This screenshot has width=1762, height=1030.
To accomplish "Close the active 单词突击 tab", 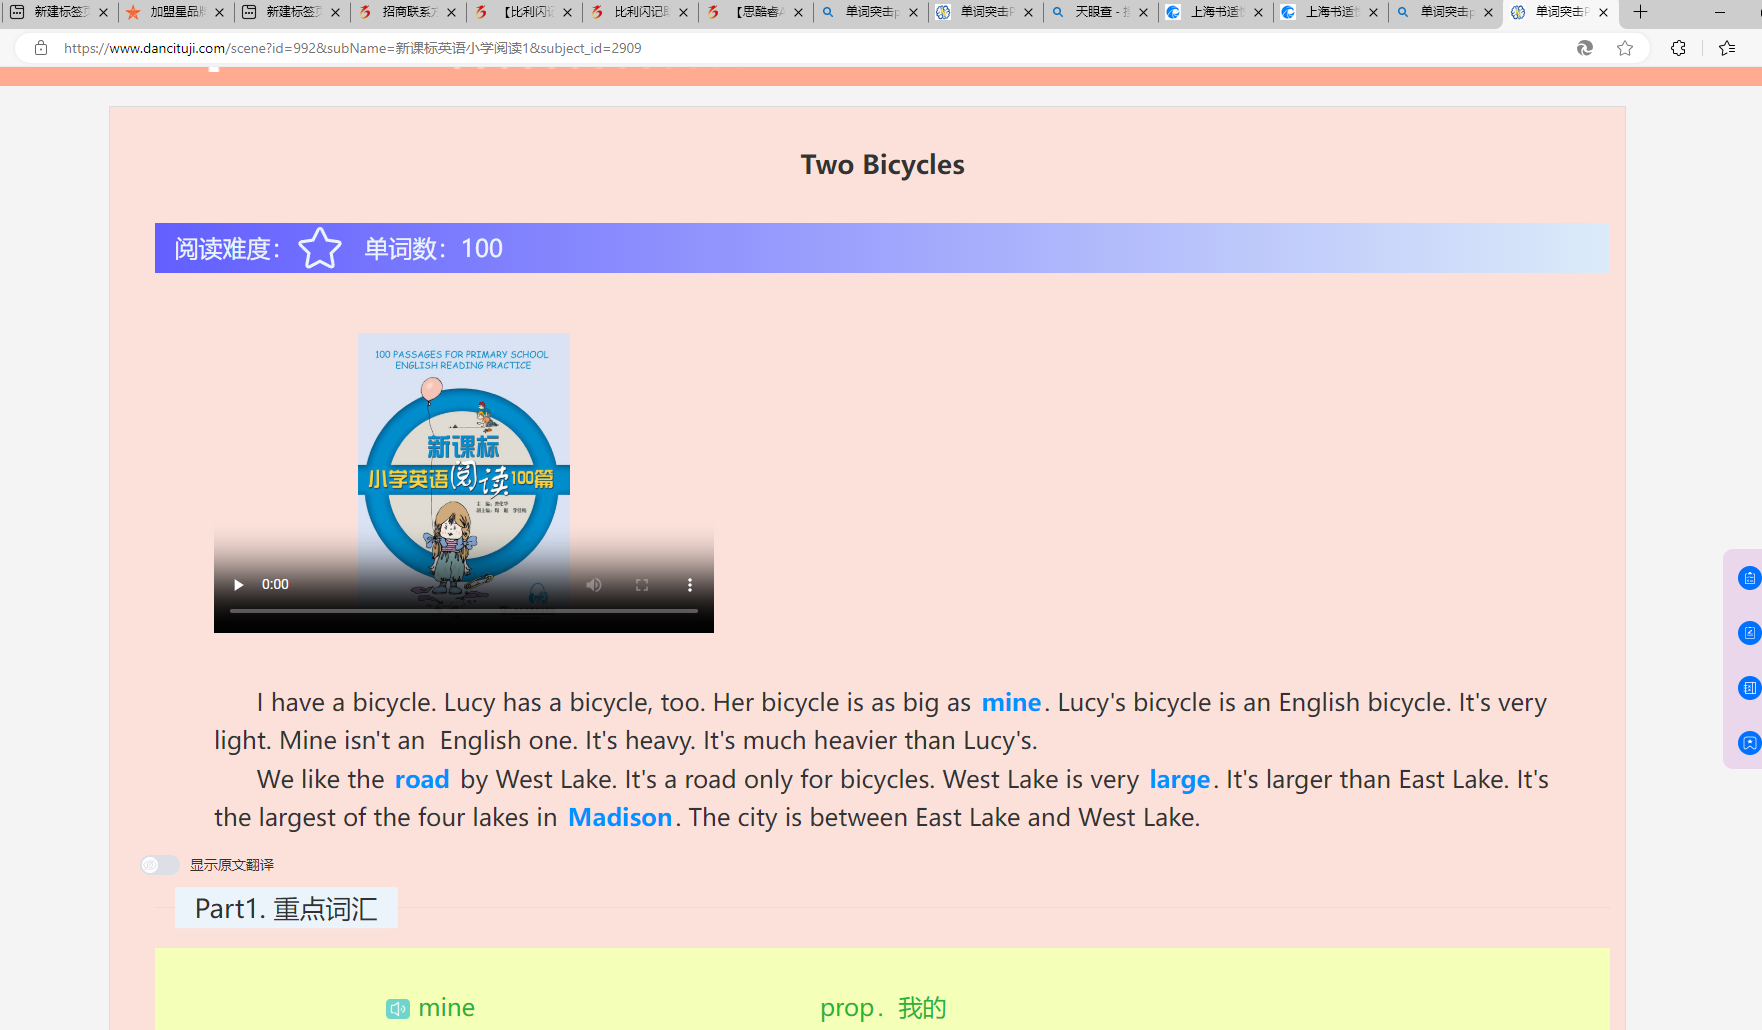I will point(1603,13).
